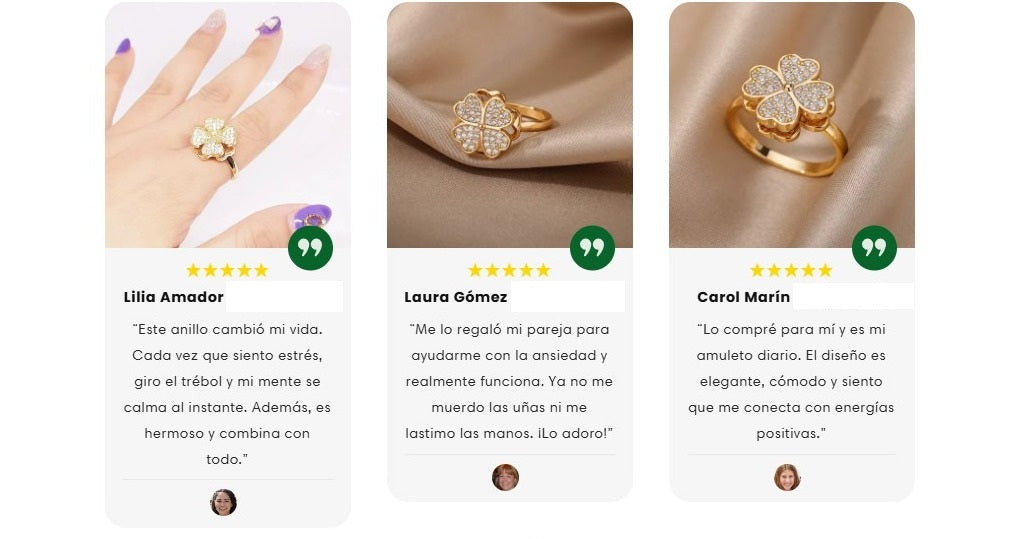Click the white blank box beside Carol Marín
The width and height of the screenshot is (1031, 539).
pos(853,296)
